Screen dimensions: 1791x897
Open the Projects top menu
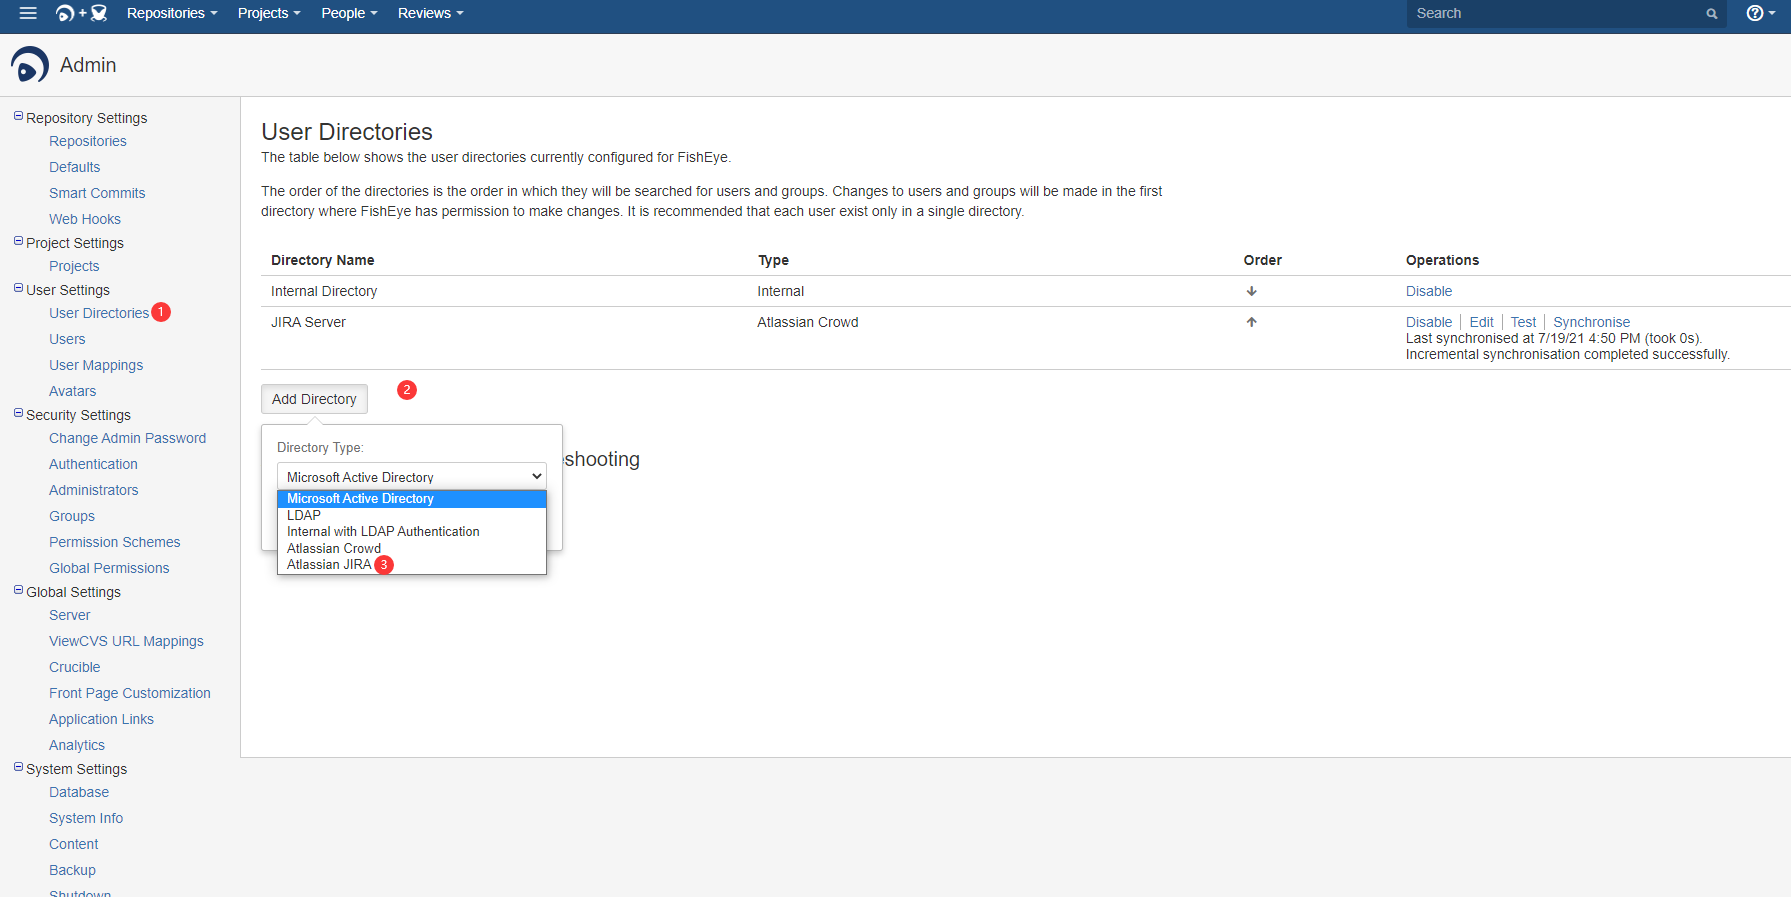(x=269, y=13)
